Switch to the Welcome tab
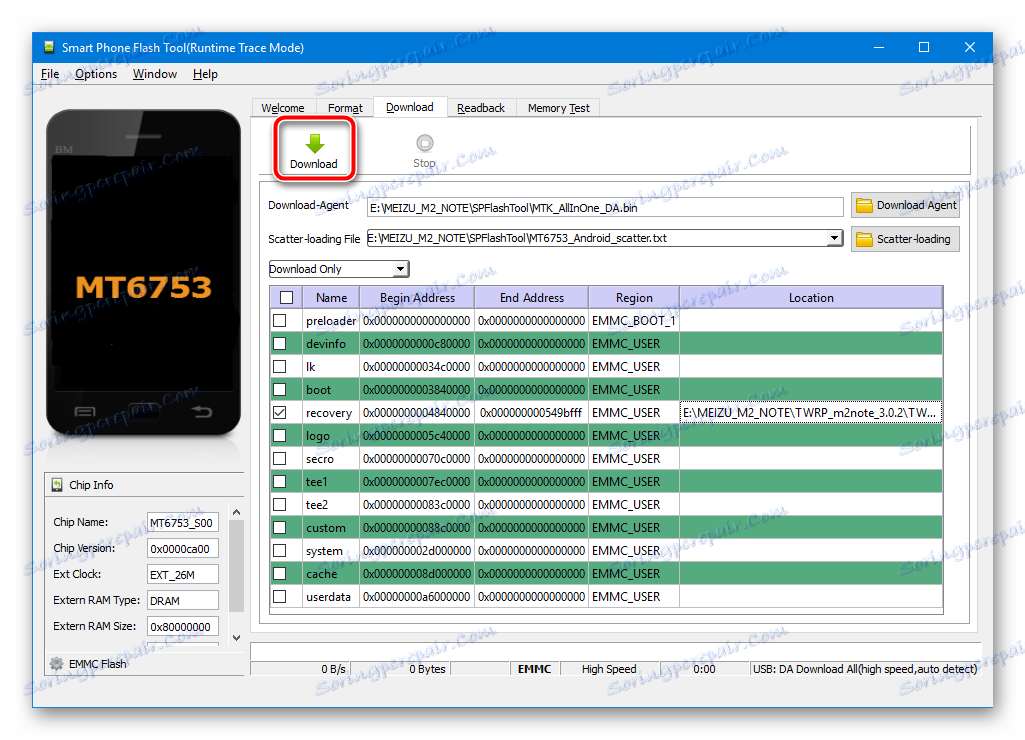Viewport: 1025px width, 740px height. pos(283,108)
